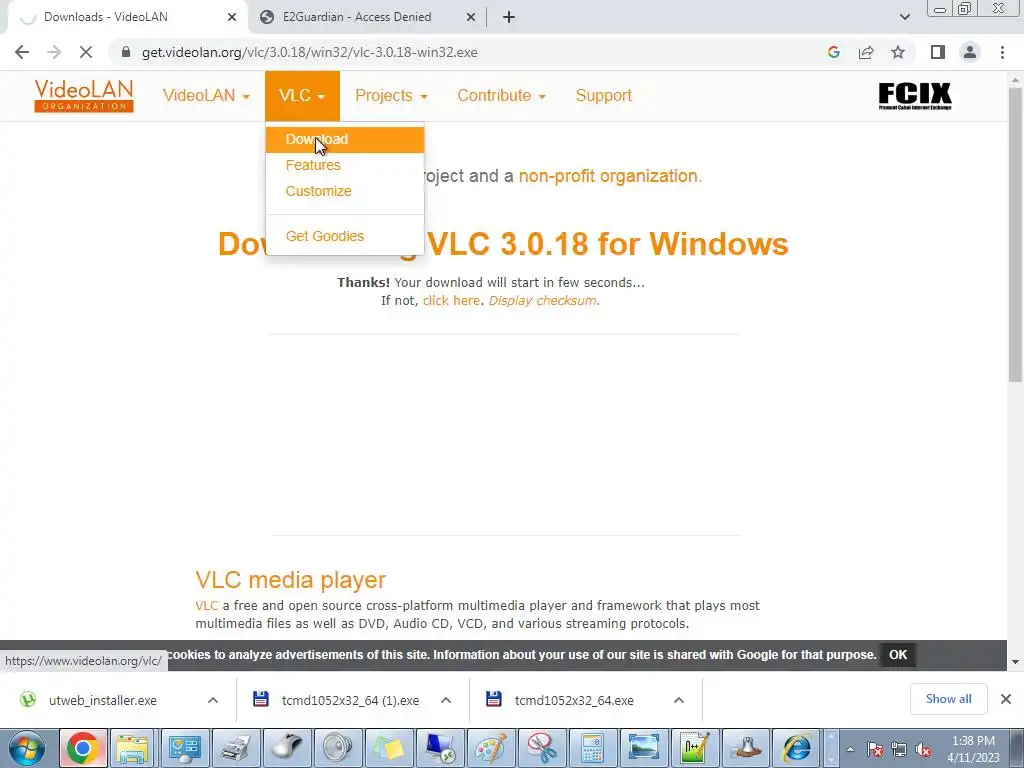
Task: Click the address bar URL
Action: click(x=310, y=52)
